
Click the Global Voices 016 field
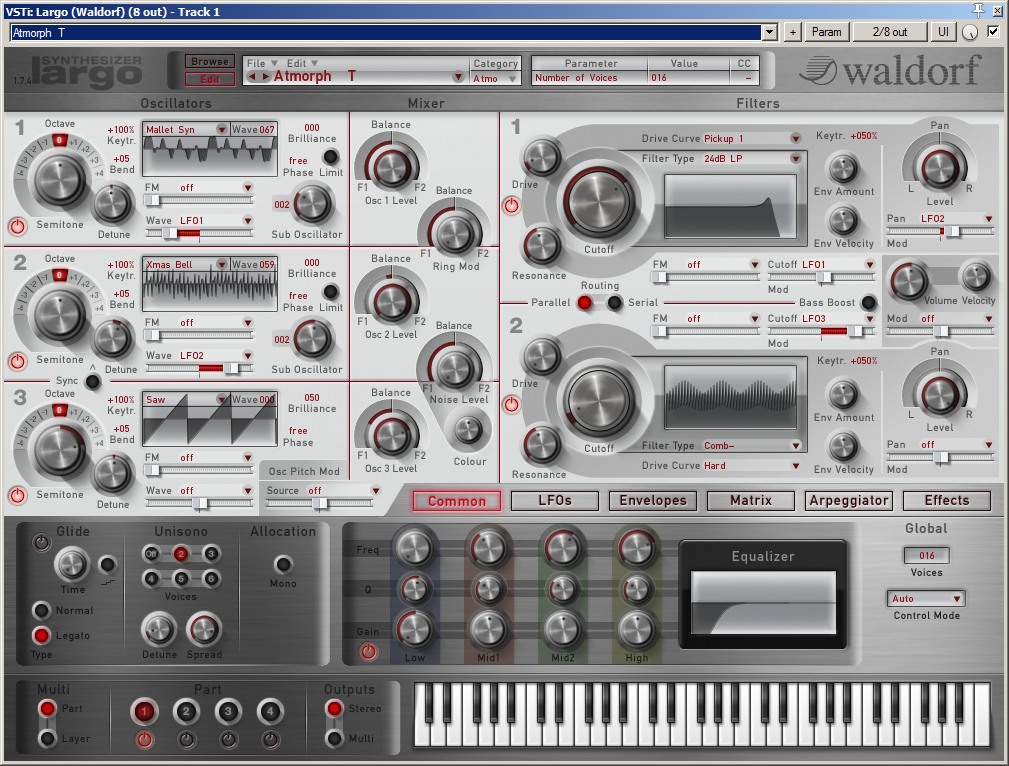click(x=926, y=556)
